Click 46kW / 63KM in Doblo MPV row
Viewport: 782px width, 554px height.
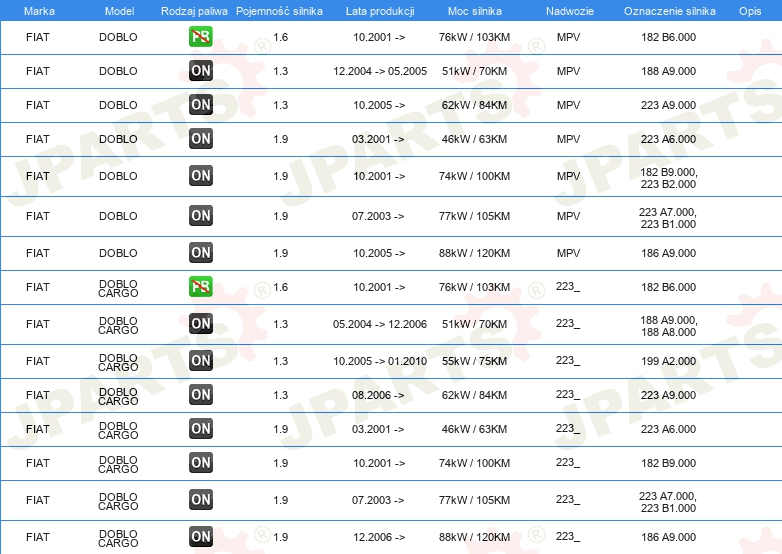tap(474, 139)
